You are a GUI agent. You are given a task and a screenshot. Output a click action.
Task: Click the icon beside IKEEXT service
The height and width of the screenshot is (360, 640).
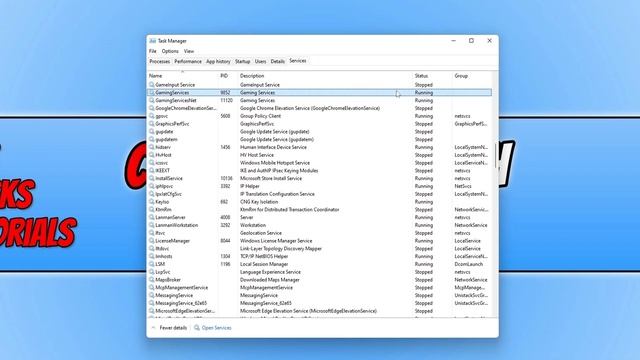tap(152, 170)
